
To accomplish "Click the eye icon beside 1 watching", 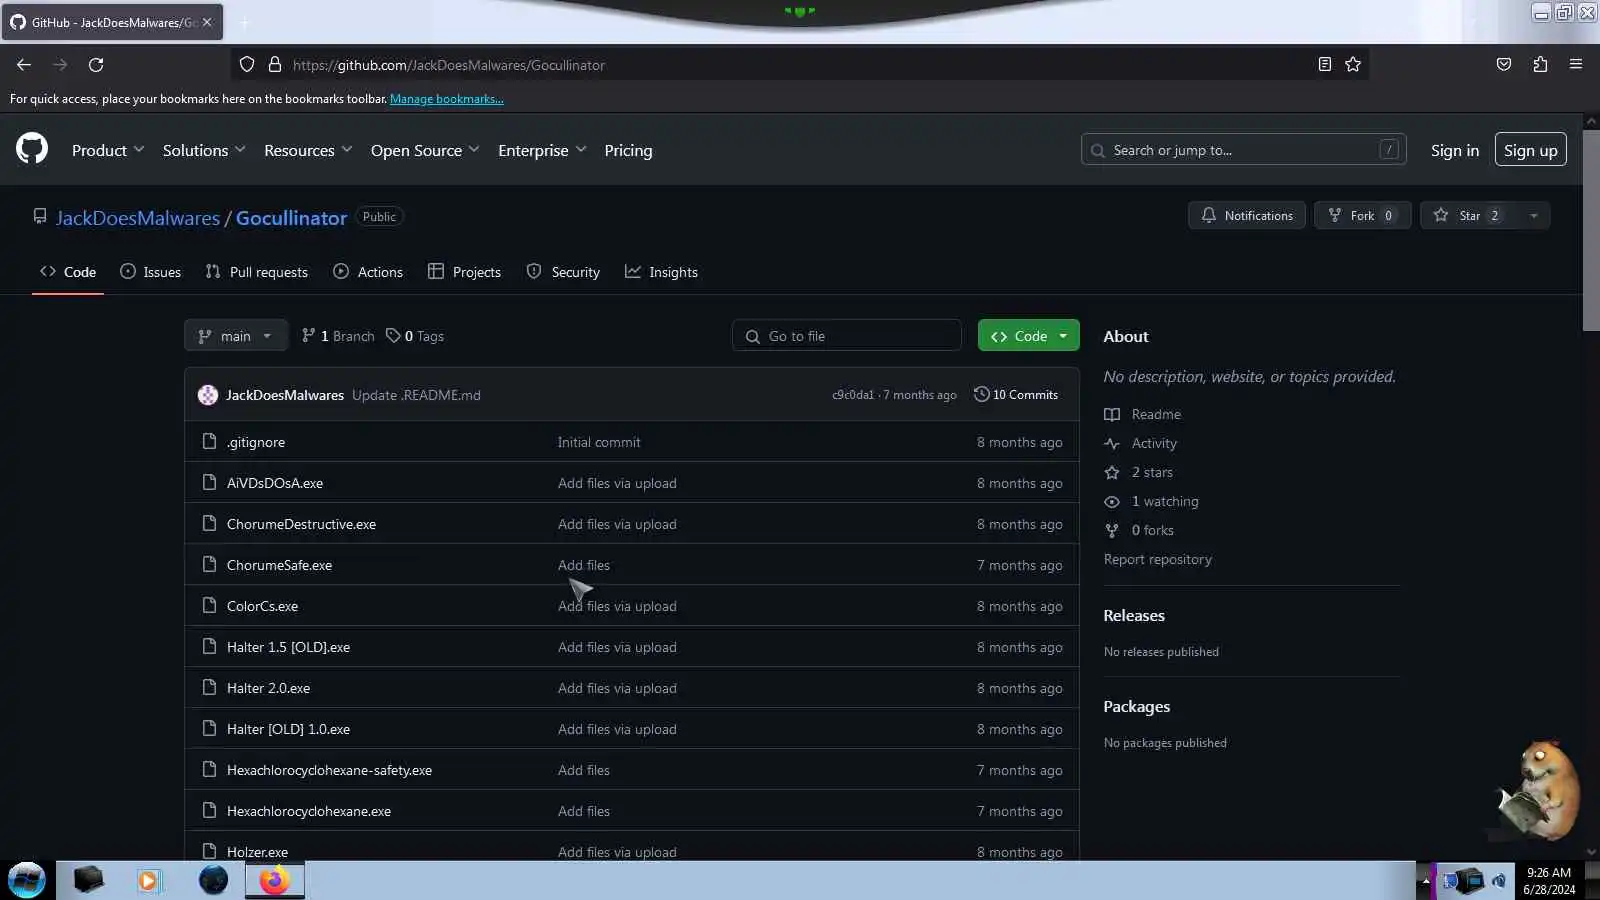I will [x=1112, y=501].
